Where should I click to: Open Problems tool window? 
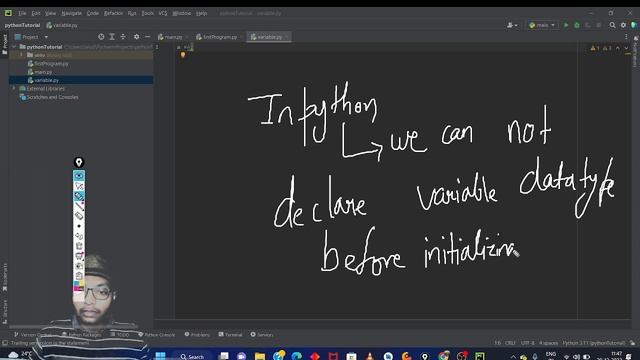(197, 335)
